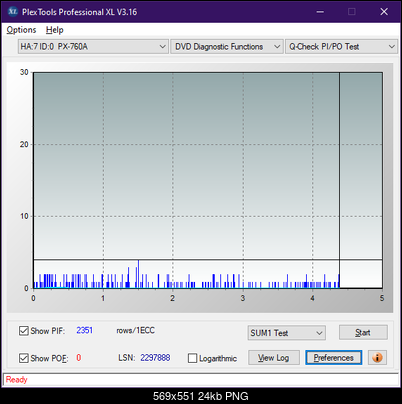The width and height of the screenshot is (402, 404).
Task: Open the Q-Check PI/PO Test dropdown
Action: pos(341,47)
